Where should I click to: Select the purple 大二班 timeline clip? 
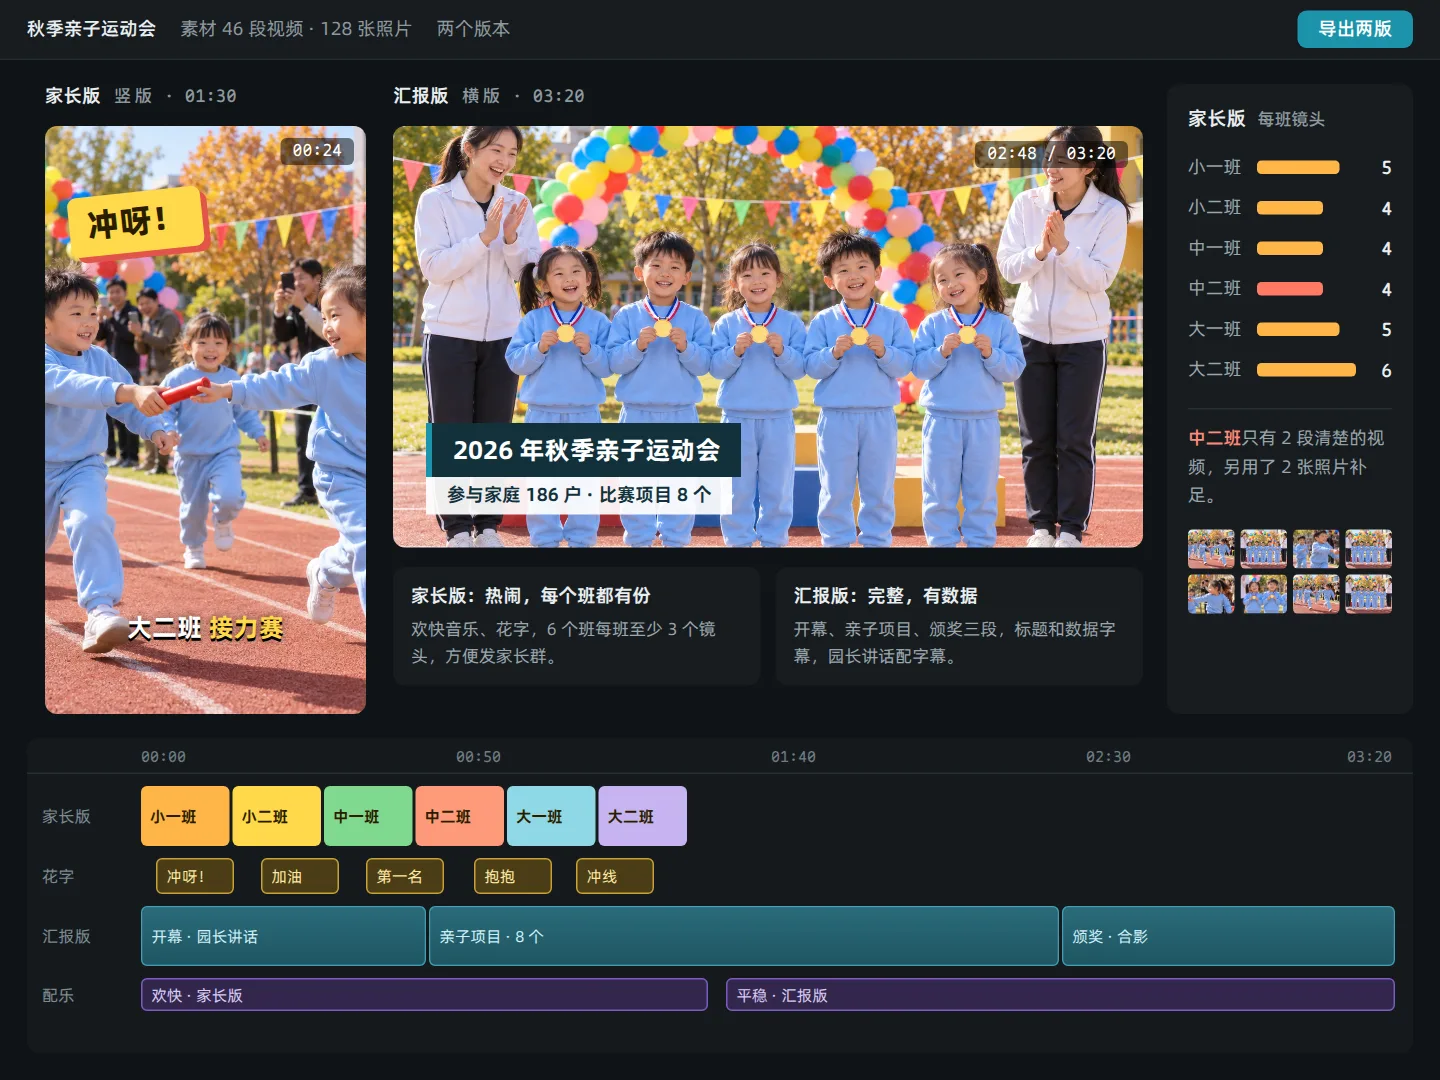[x=643, y=816]
